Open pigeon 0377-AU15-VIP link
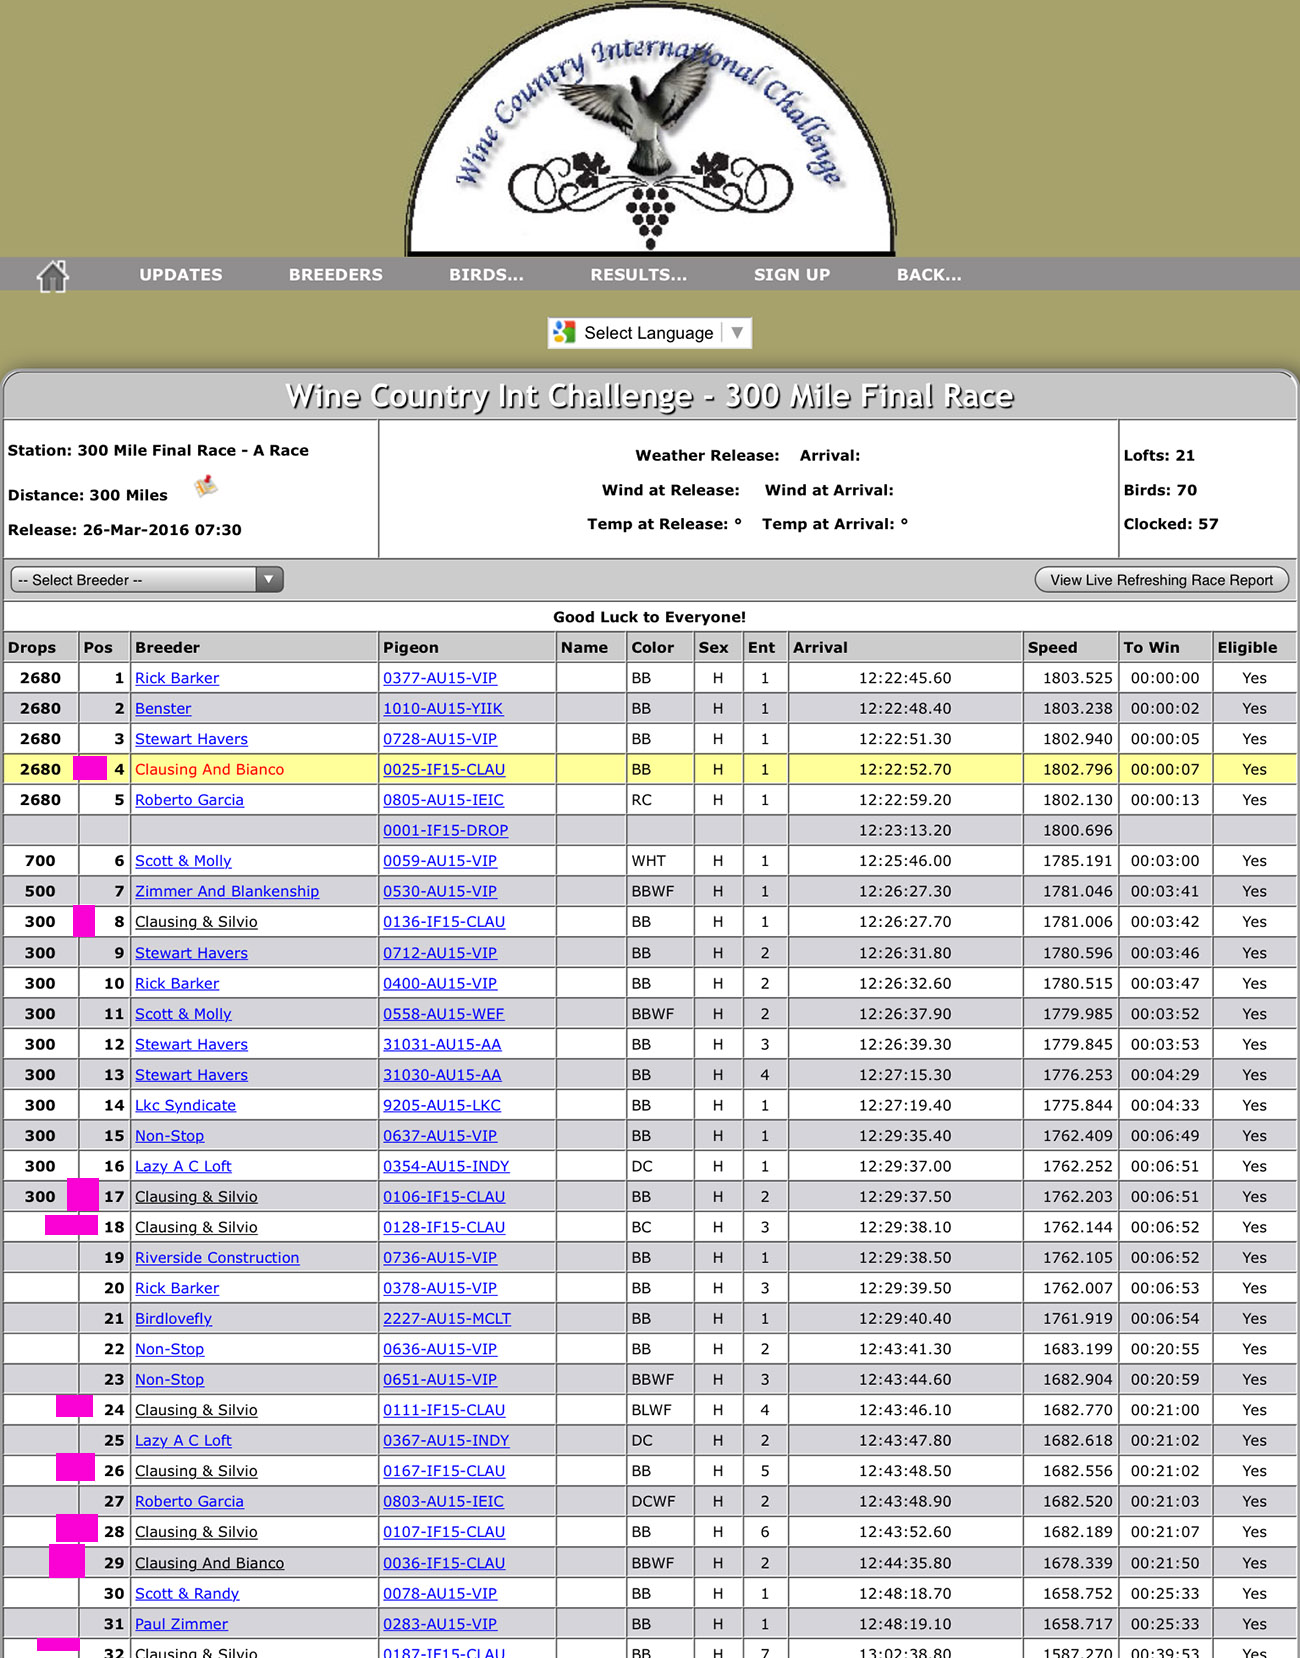 440,678
